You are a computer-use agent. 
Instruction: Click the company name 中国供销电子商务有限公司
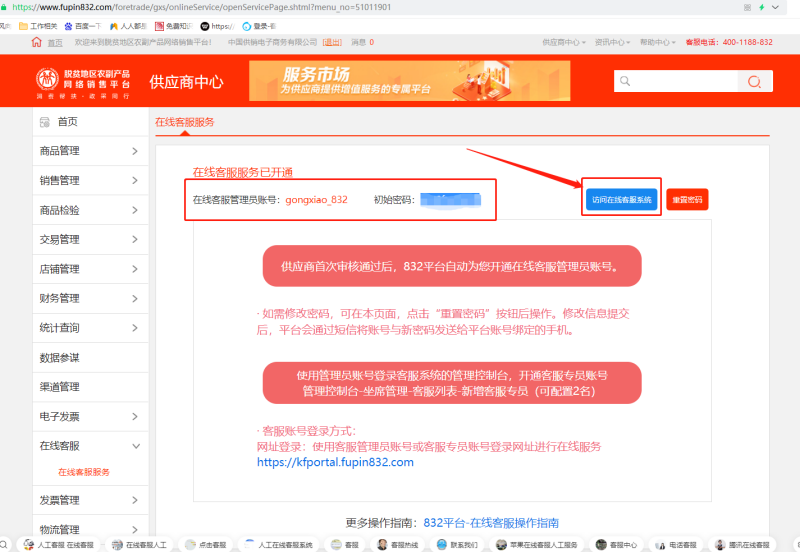(x=272, y=42)
